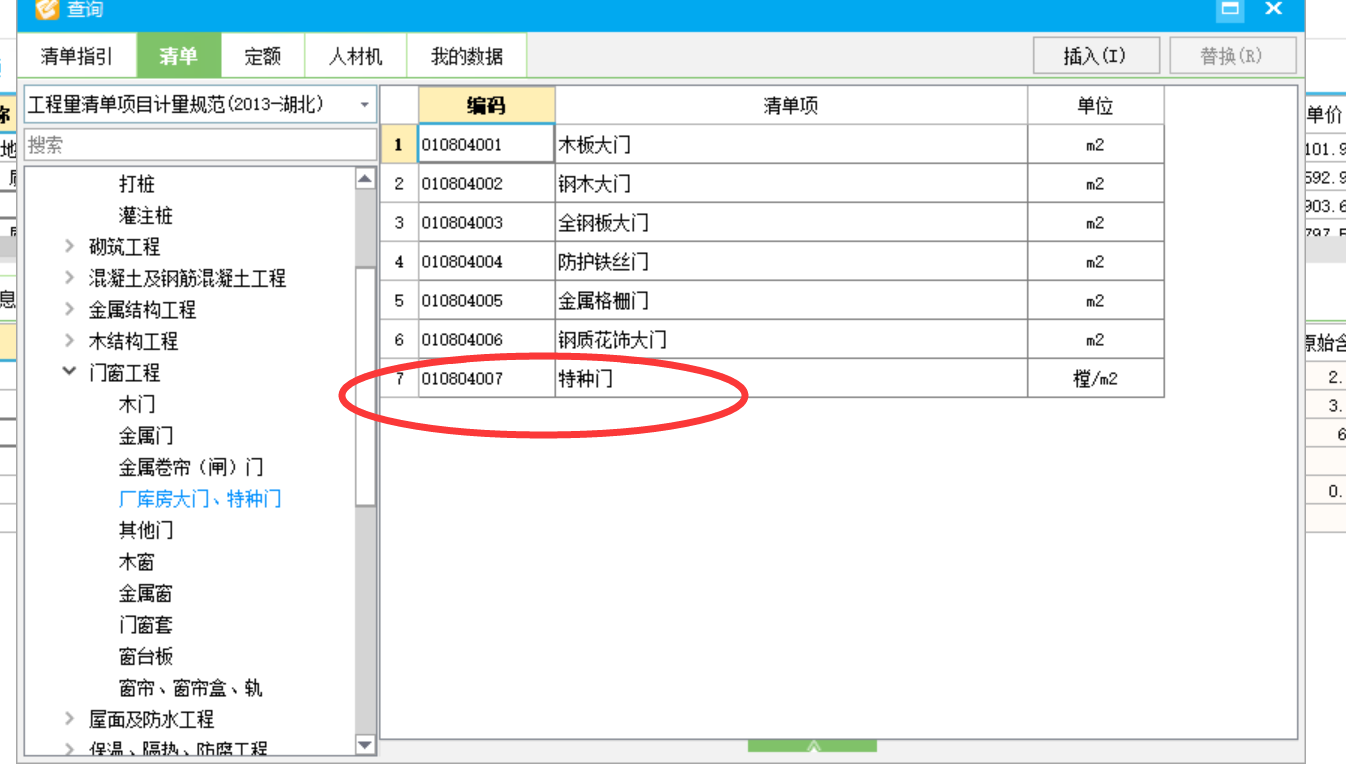This screenshot has height=781, width=1346.
Task: Select the 全钢板大门 row
Action: [772, 223]
